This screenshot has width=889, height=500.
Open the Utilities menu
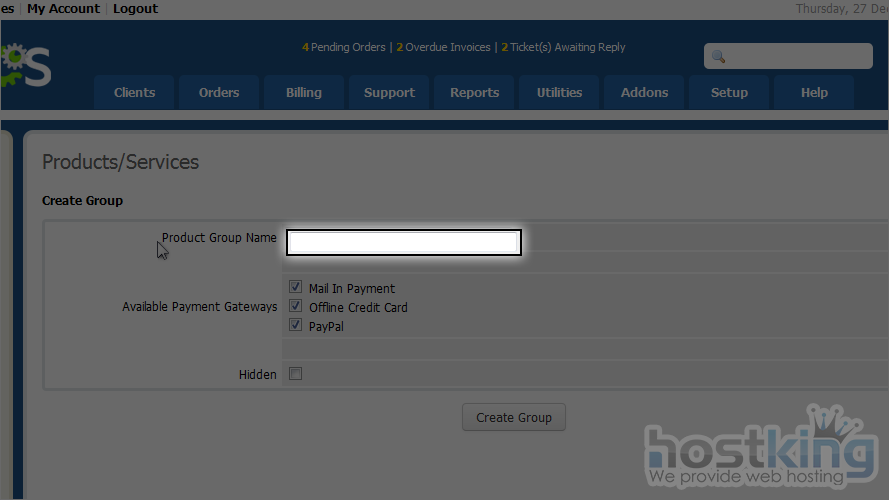coord(559,92)
